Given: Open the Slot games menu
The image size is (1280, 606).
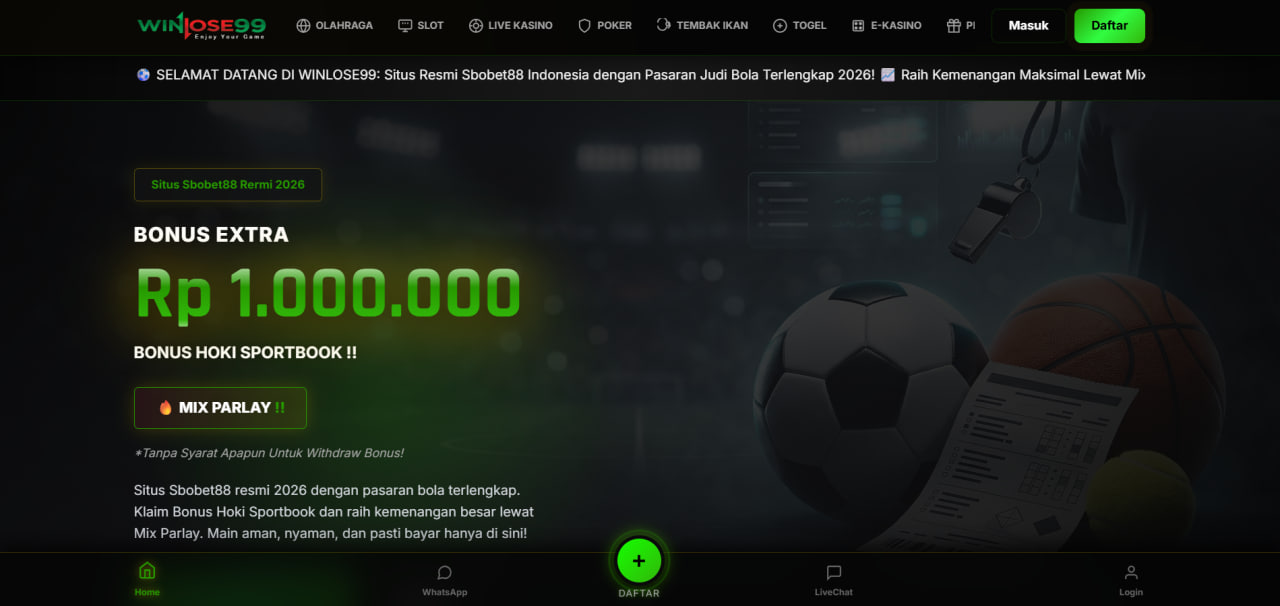Looking at the screenshot, I should point(420,25).
